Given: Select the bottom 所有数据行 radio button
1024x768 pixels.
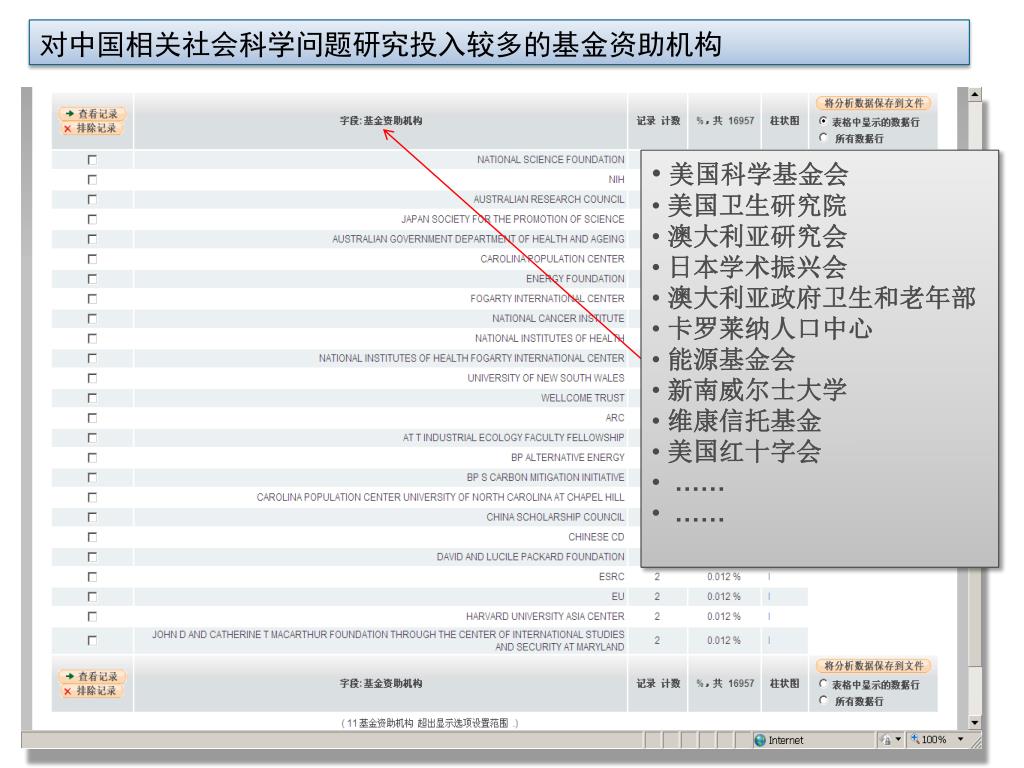Looking at the screenshot, I should (823, 700).
